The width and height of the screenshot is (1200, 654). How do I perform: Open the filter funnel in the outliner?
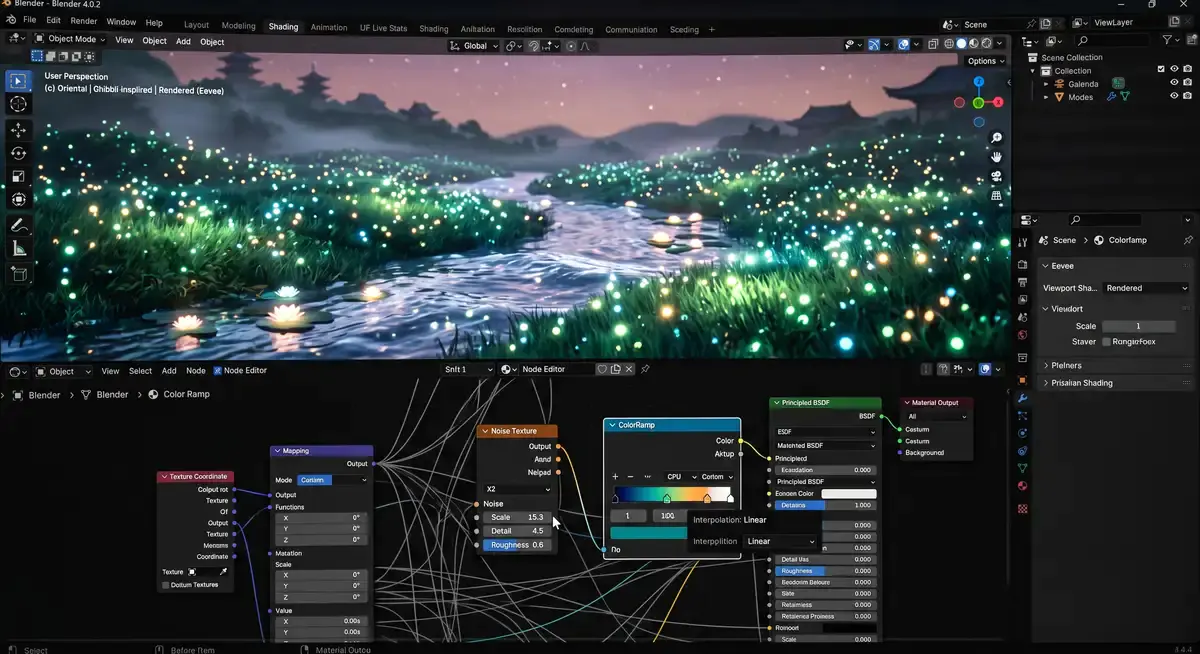tap(1168, 39)
